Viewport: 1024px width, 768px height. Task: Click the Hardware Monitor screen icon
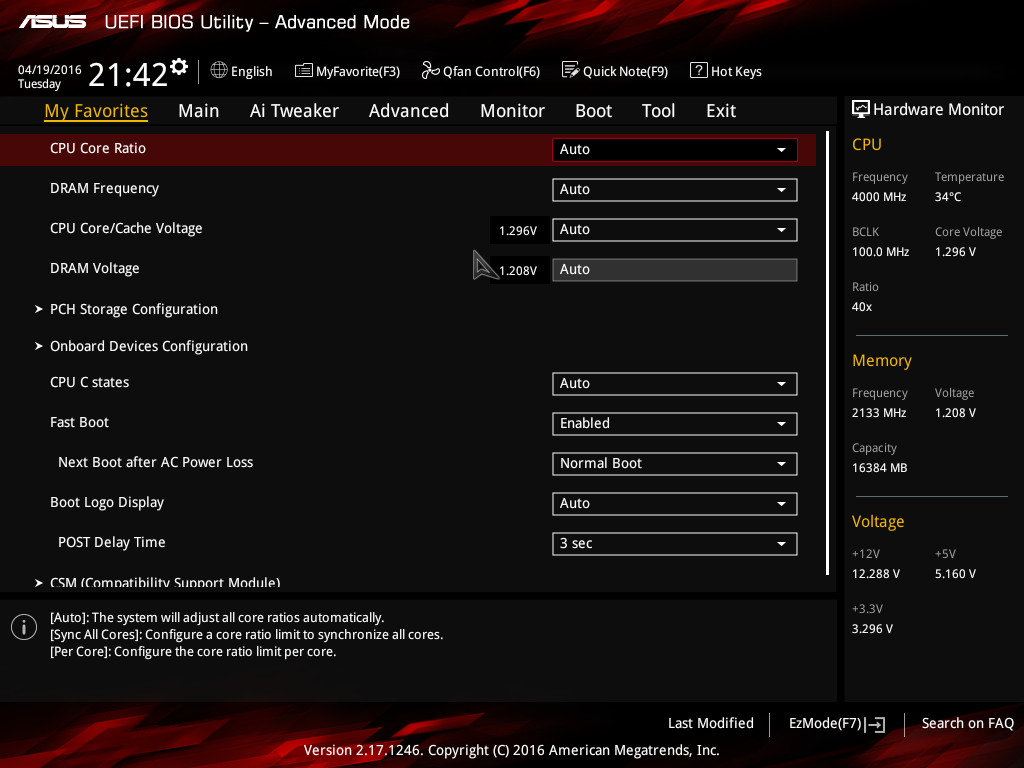(x=861, y=109)
